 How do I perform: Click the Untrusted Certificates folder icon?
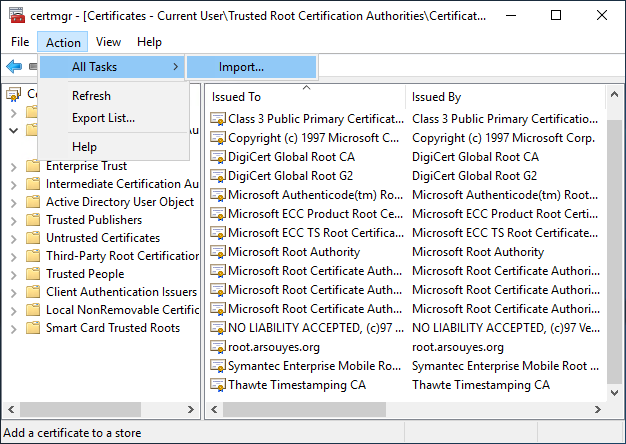point(33,238)
